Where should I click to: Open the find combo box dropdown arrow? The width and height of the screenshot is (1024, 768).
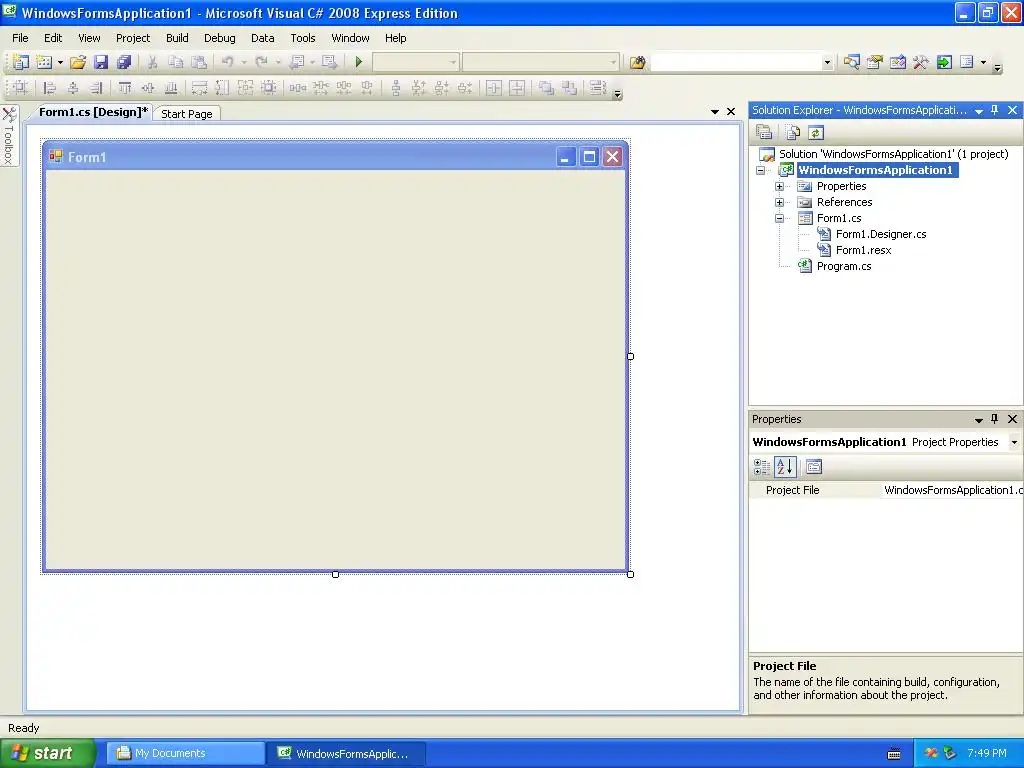tap(827, 62)
